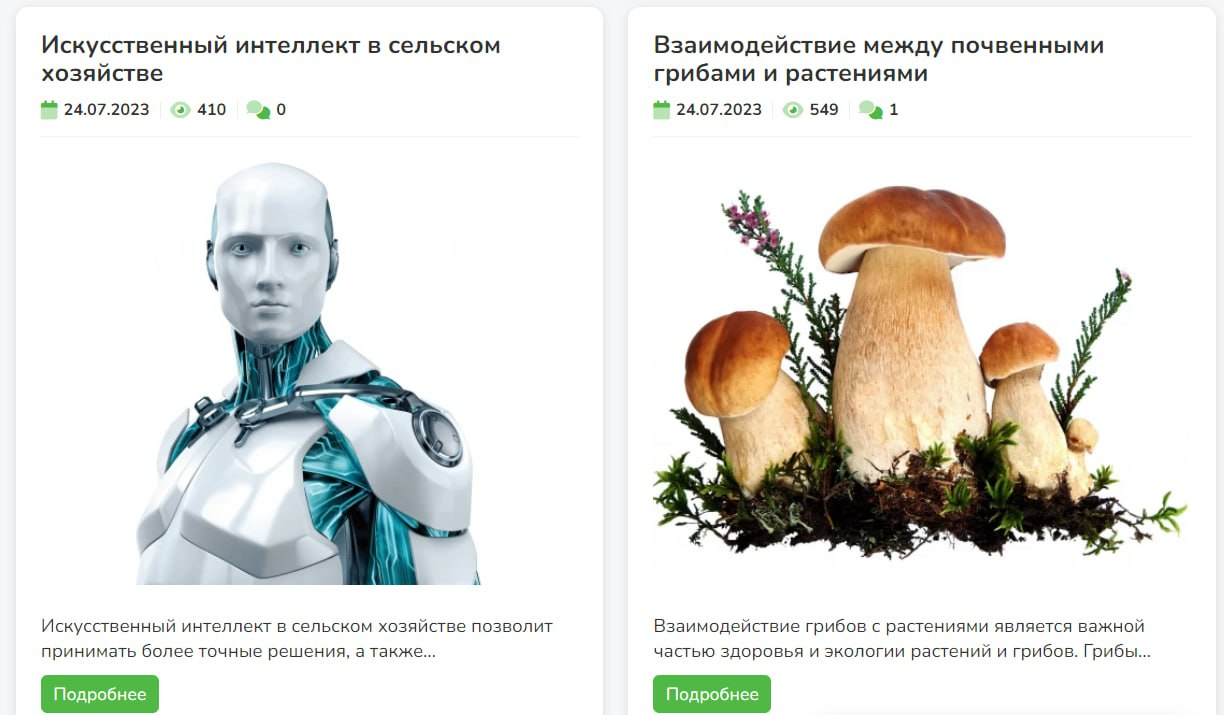Open the artificial intelligence in agriculture article title

point(271,59)
